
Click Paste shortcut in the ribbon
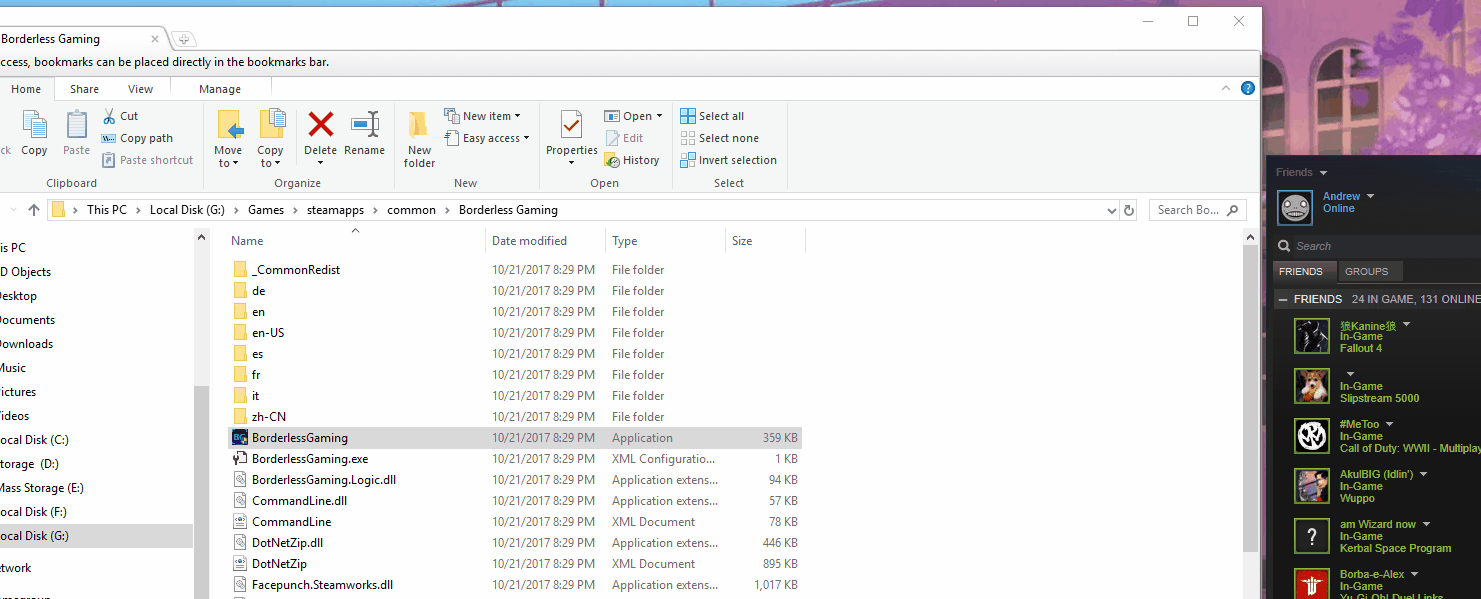[x=146, y=160]
